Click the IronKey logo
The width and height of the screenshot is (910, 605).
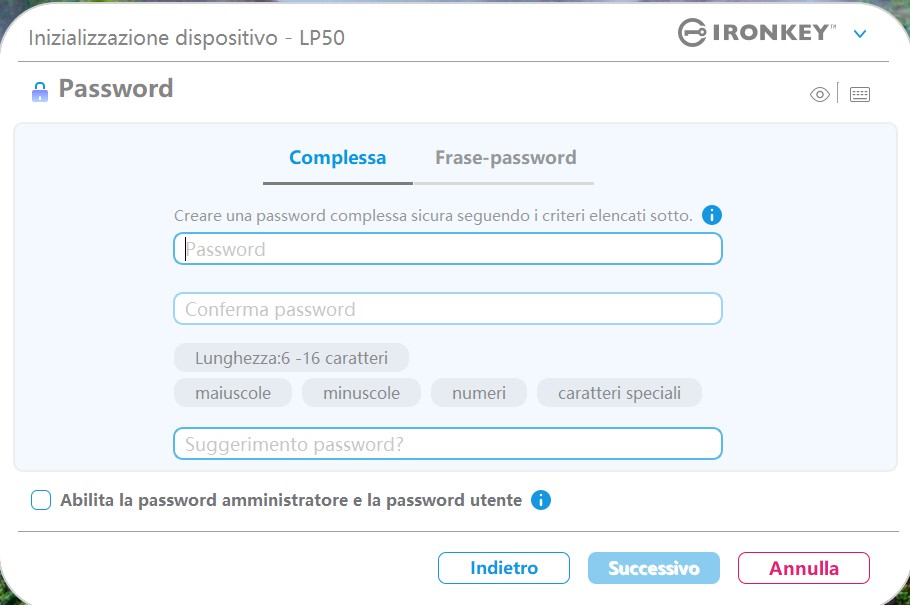click(757, 33)
